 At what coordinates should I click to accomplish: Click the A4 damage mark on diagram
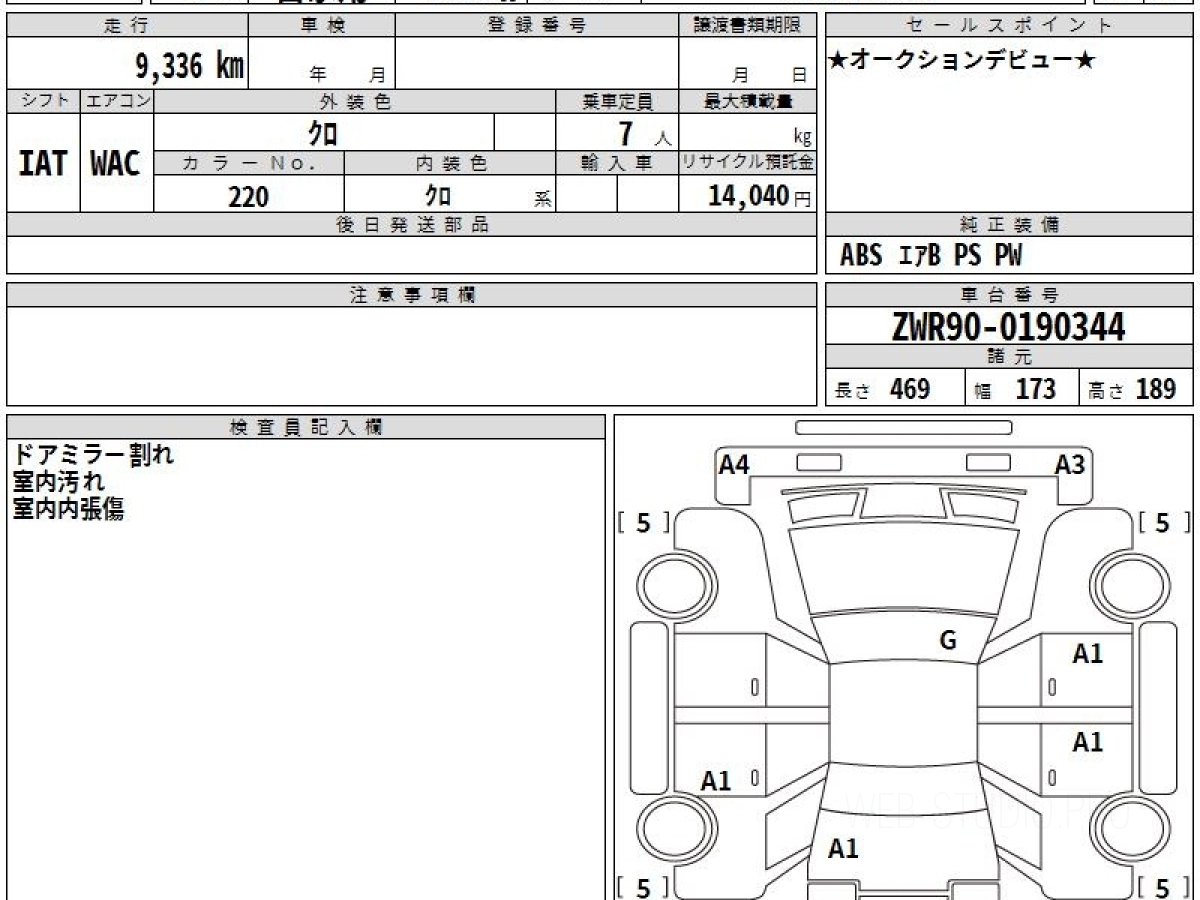click(x=734, y=464)
